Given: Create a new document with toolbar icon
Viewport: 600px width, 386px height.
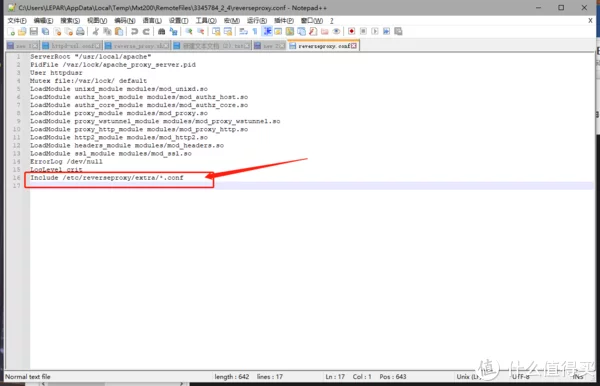Looking at the screenshot, I should click(x=11, y=32).
